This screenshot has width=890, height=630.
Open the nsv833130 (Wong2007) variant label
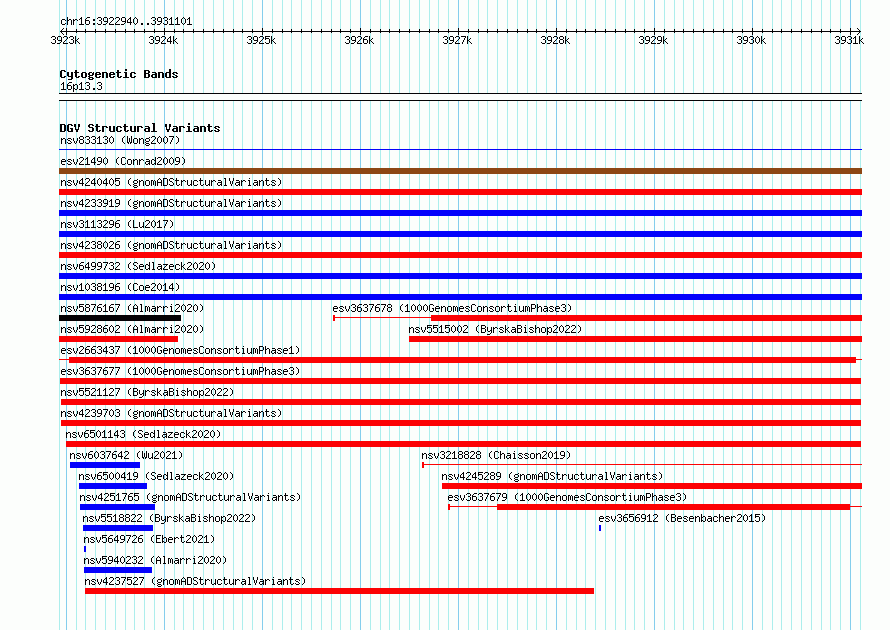tap(120, 140)
